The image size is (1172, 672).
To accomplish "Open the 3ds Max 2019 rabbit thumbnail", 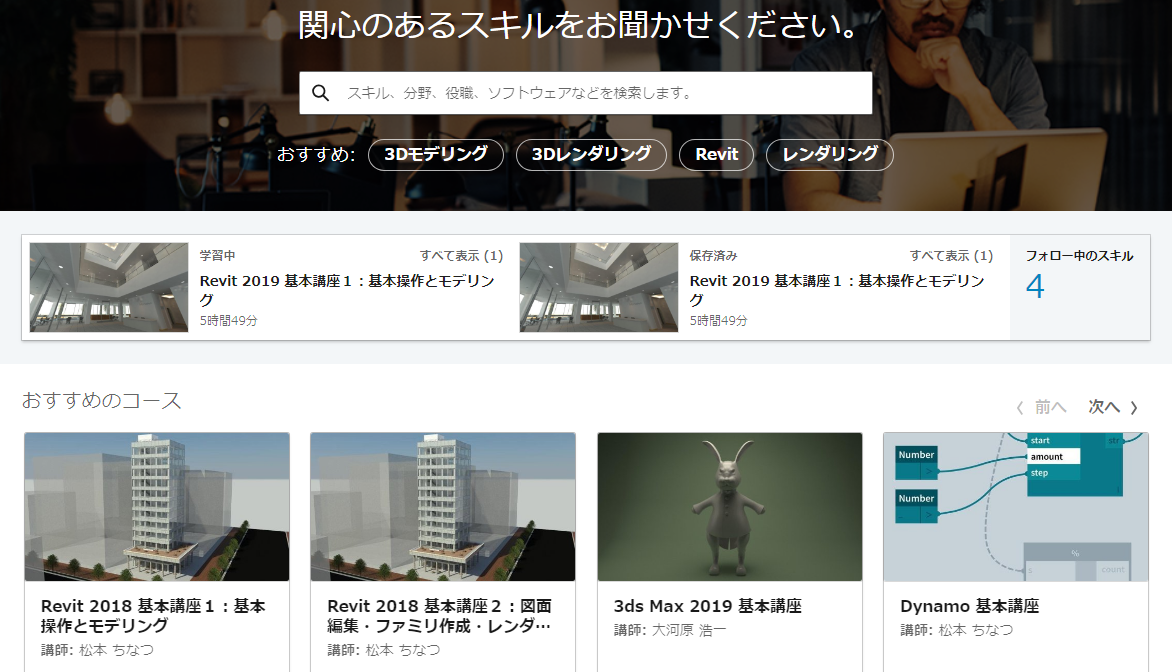I will (730, 507).
